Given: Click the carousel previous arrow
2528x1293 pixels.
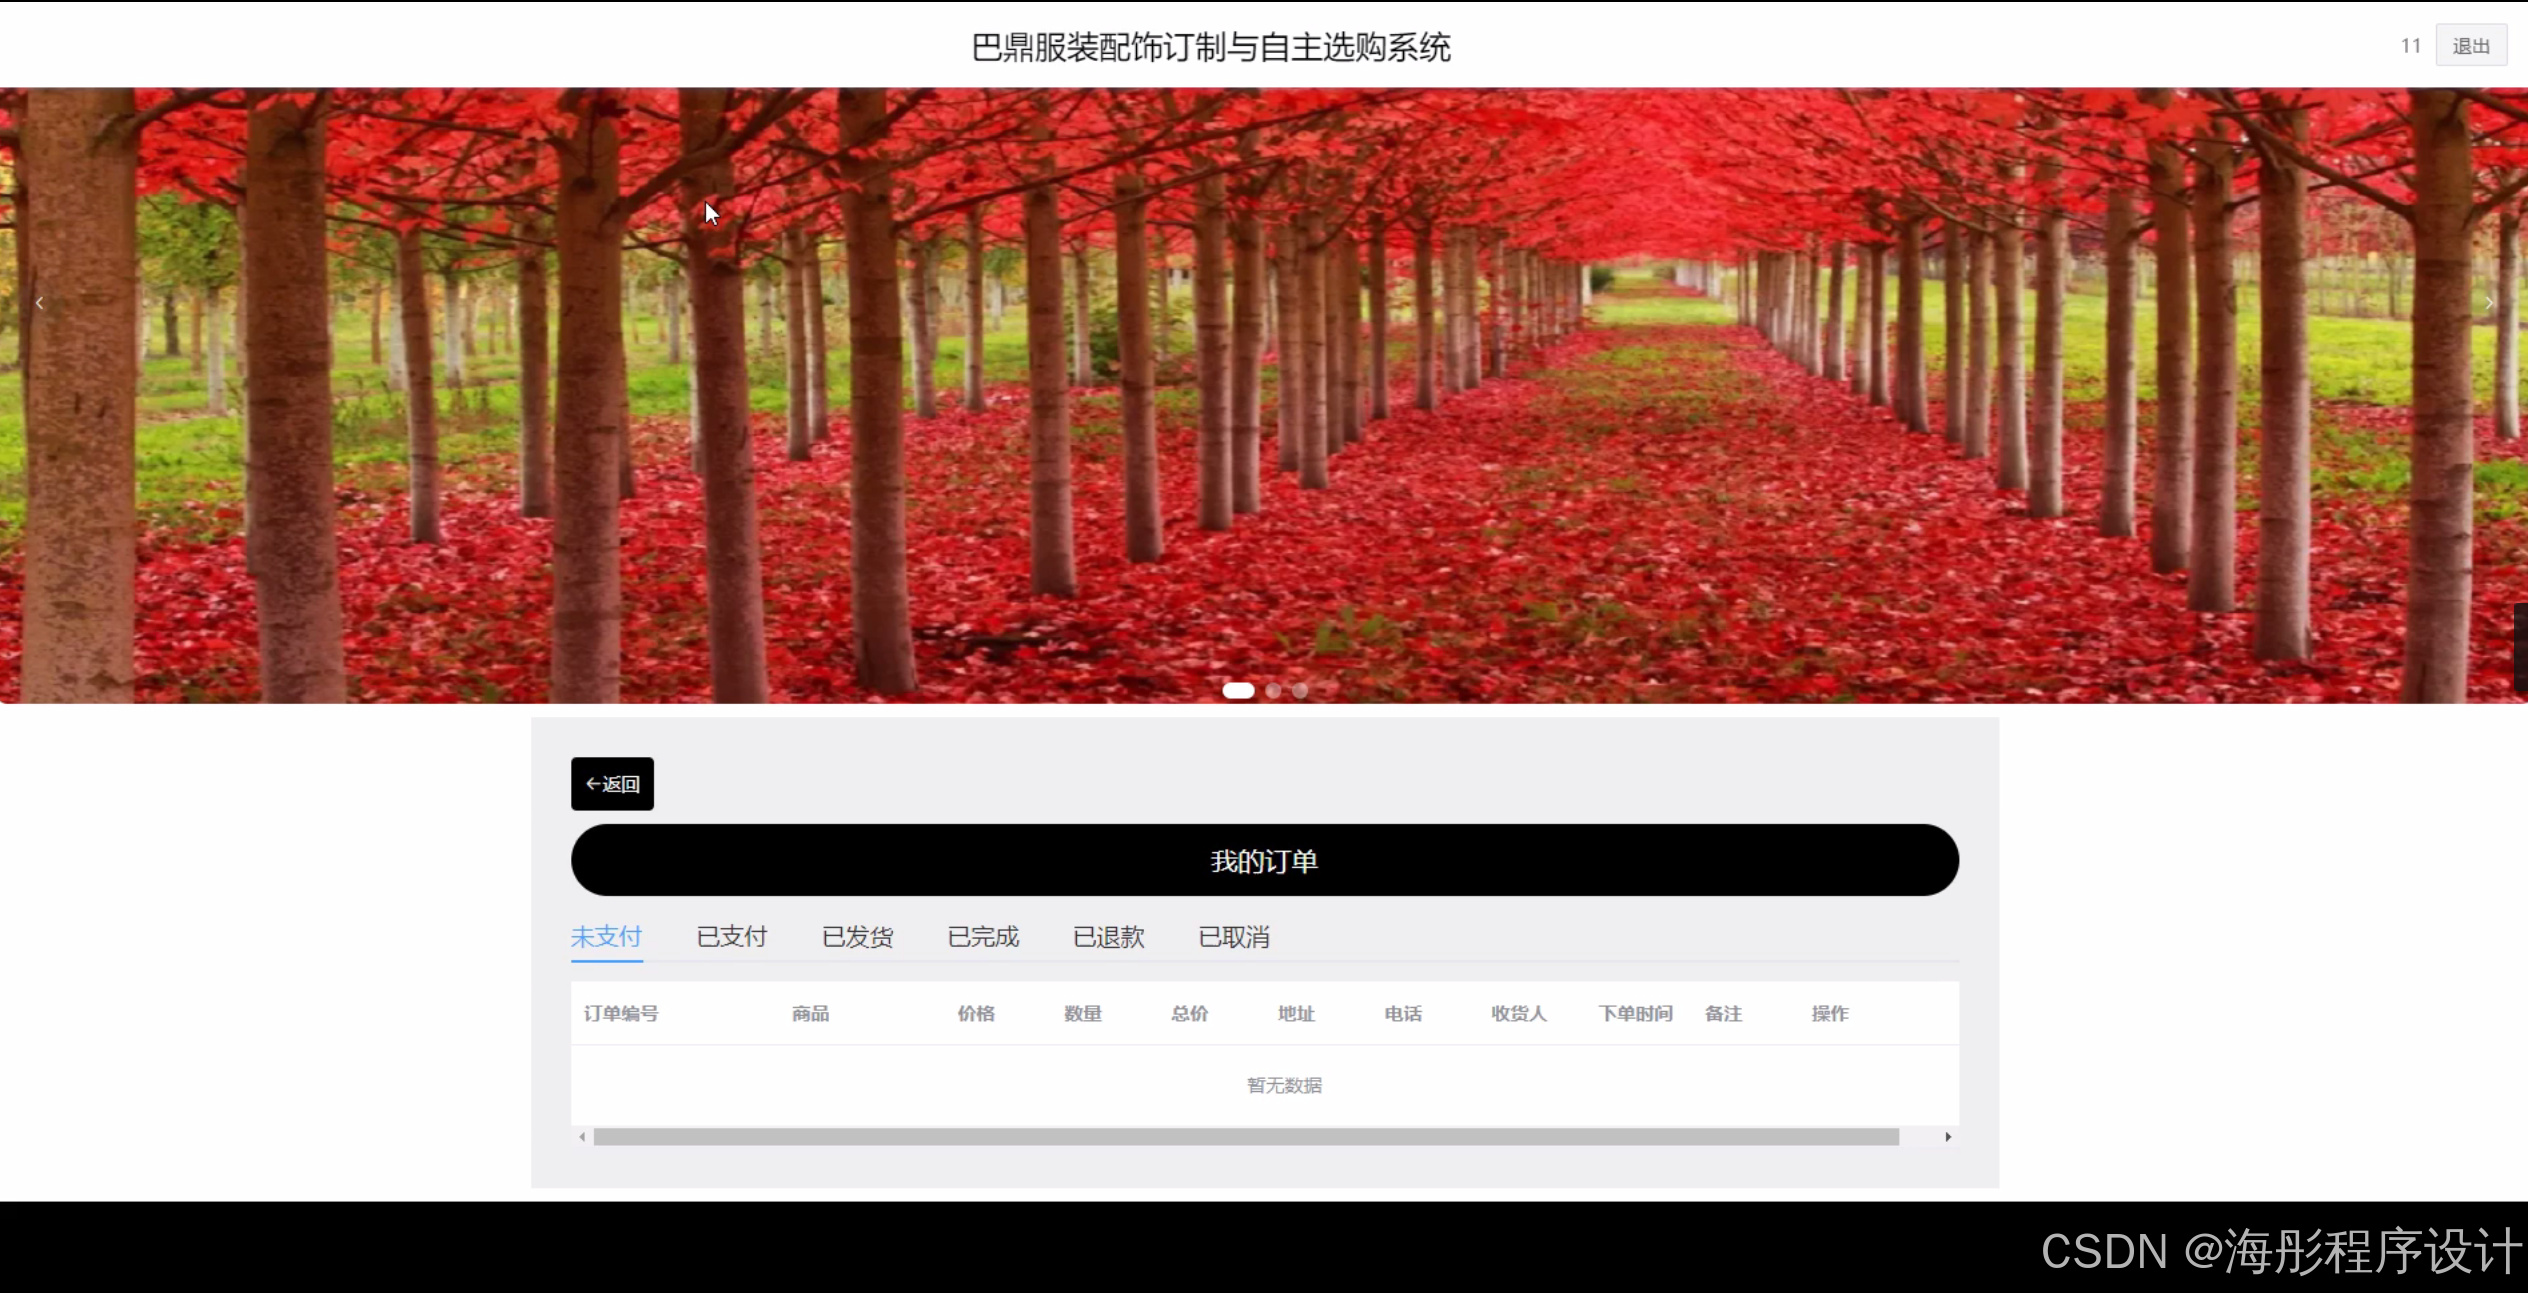Looking at the screenshot, I should 39,303.
